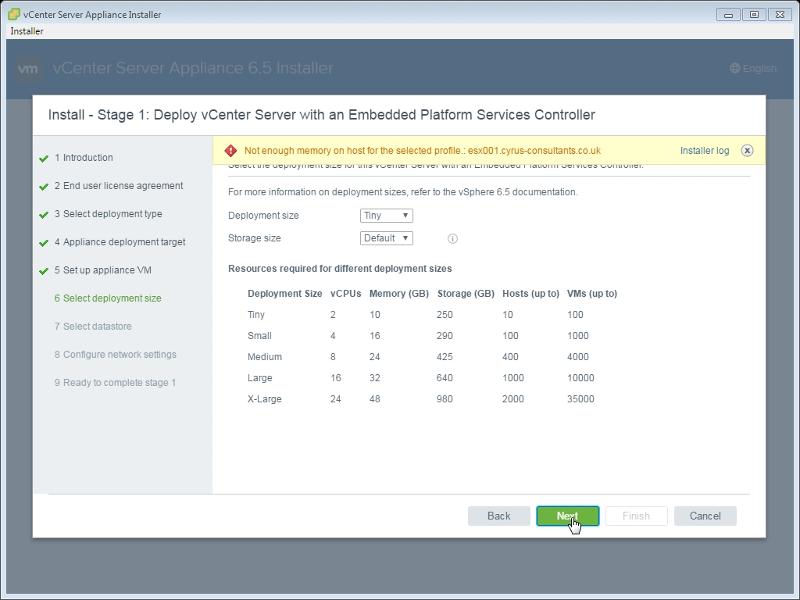Dismiss the memory error banner
The width and height of the screenshot is (800, 600).
point(747,151)
